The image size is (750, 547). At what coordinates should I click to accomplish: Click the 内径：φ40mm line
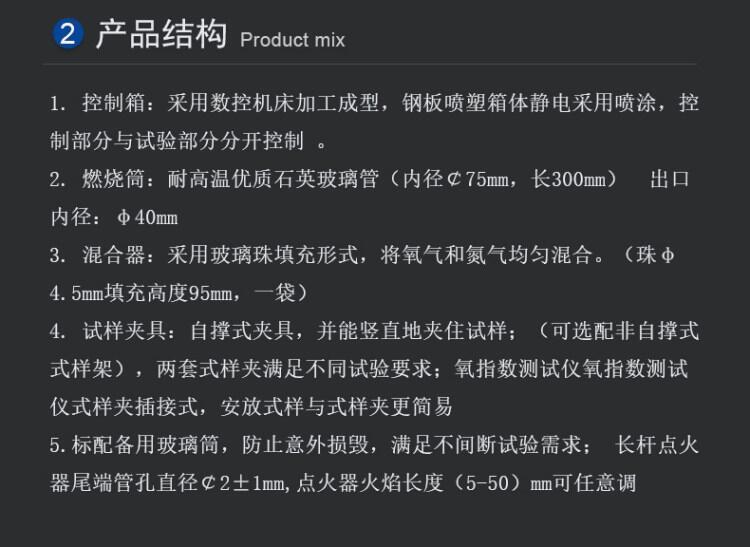(114, 218)
